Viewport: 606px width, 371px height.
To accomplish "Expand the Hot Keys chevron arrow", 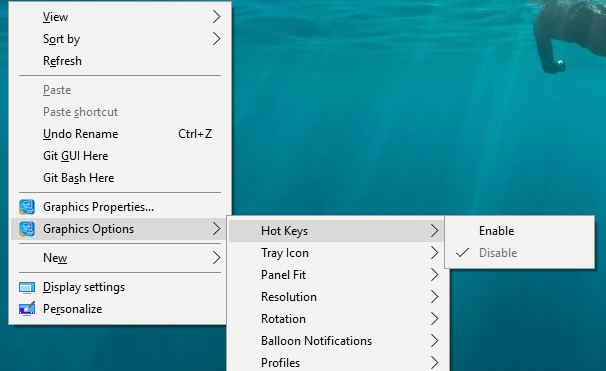I will pyautogui.click(x=434, y=231).
